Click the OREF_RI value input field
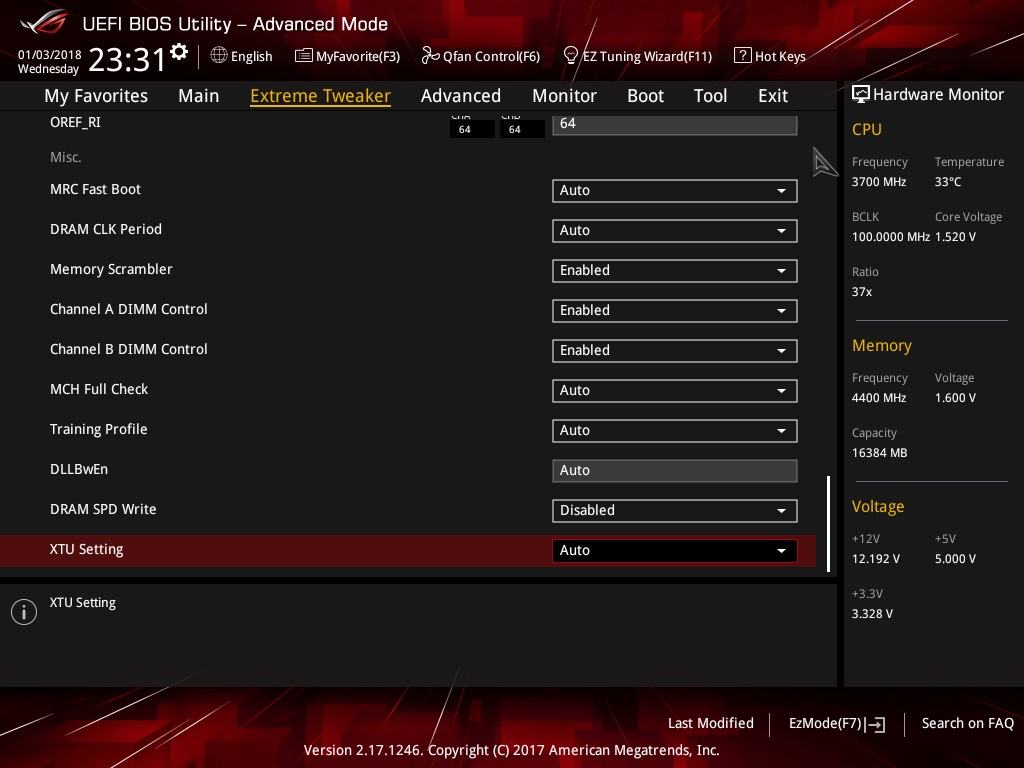 pyautogui.click(x=675, y=124)
